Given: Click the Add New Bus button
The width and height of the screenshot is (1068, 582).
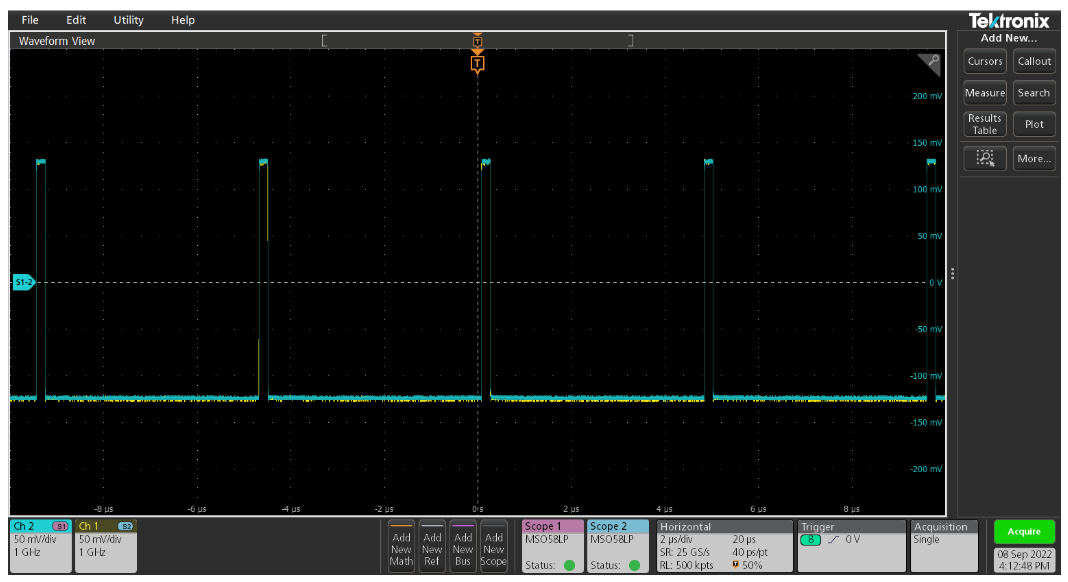Looking at the screenshot, I should coord(463,547).
